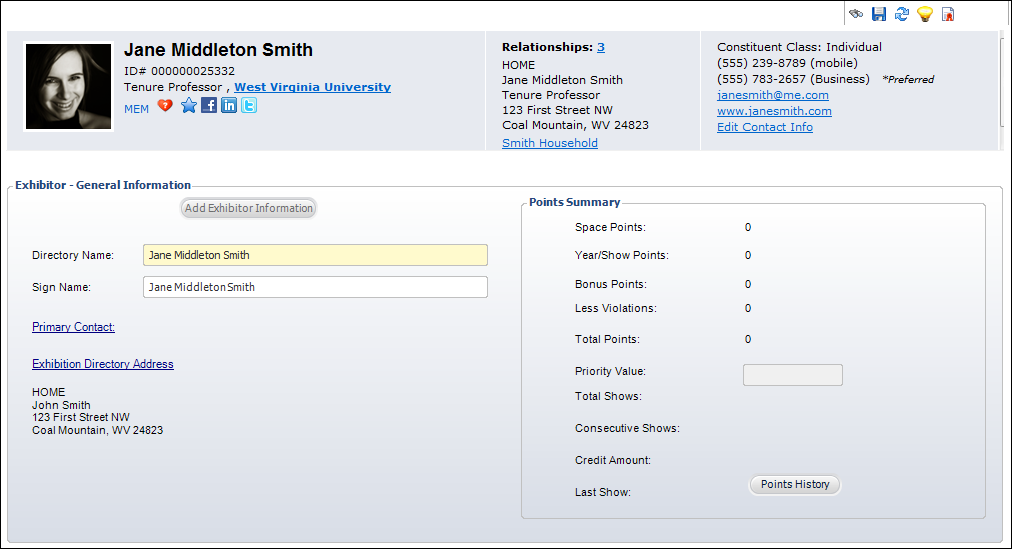
Task: Click the (555) 239-8789 (mobile) phone number
Action: pyautogui.click(x=787, y=63)
